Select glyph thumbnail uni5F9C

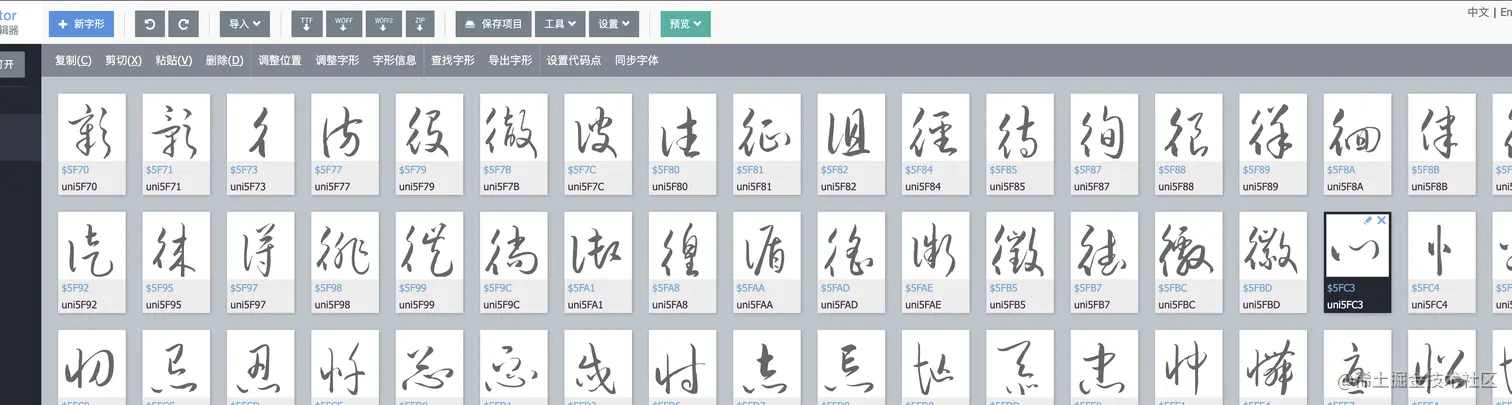click(x=514, y=262)
